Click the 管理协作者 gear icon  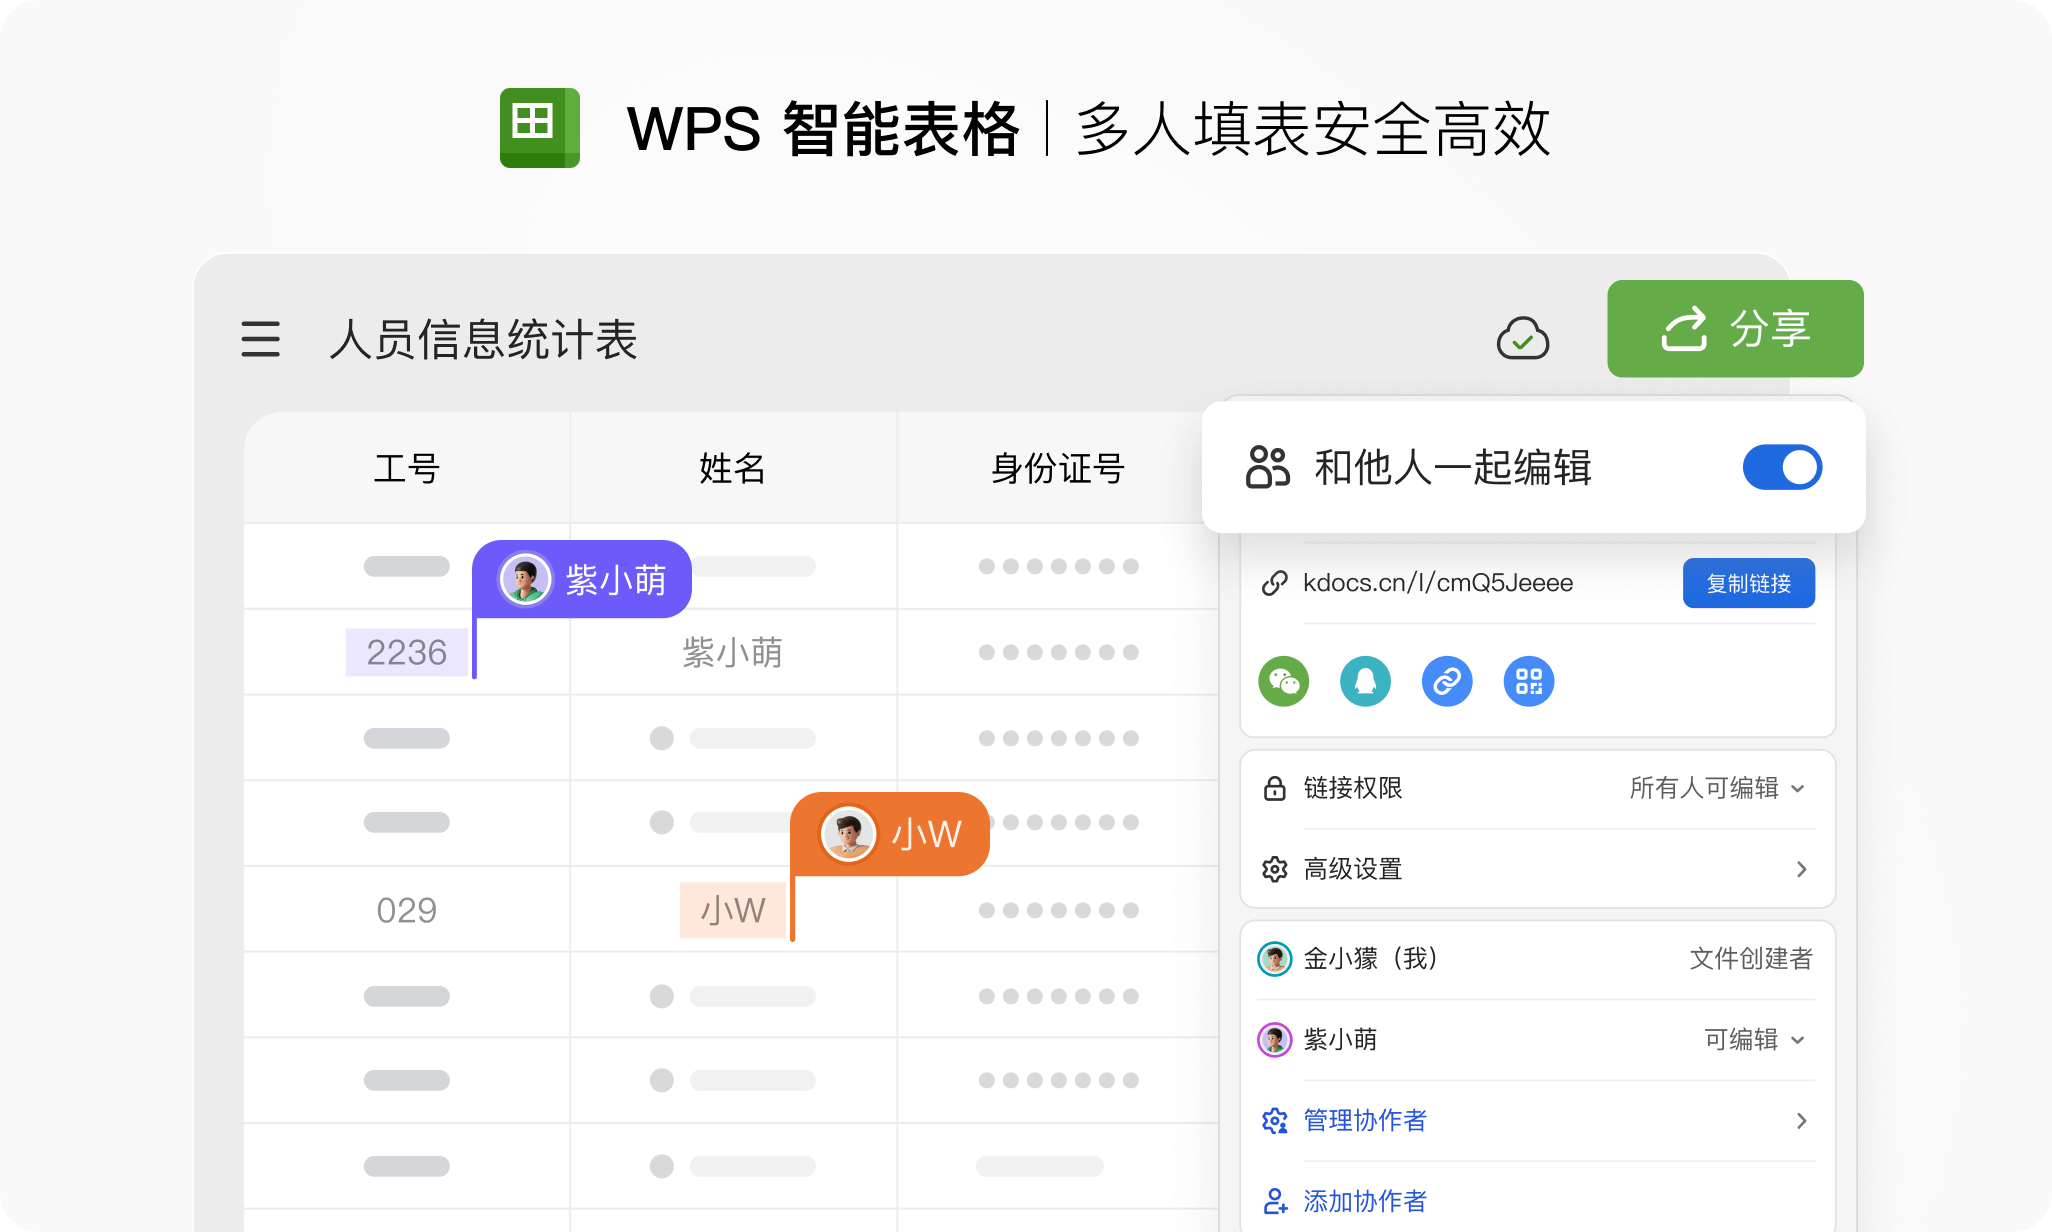(x=1274, y=1121)
